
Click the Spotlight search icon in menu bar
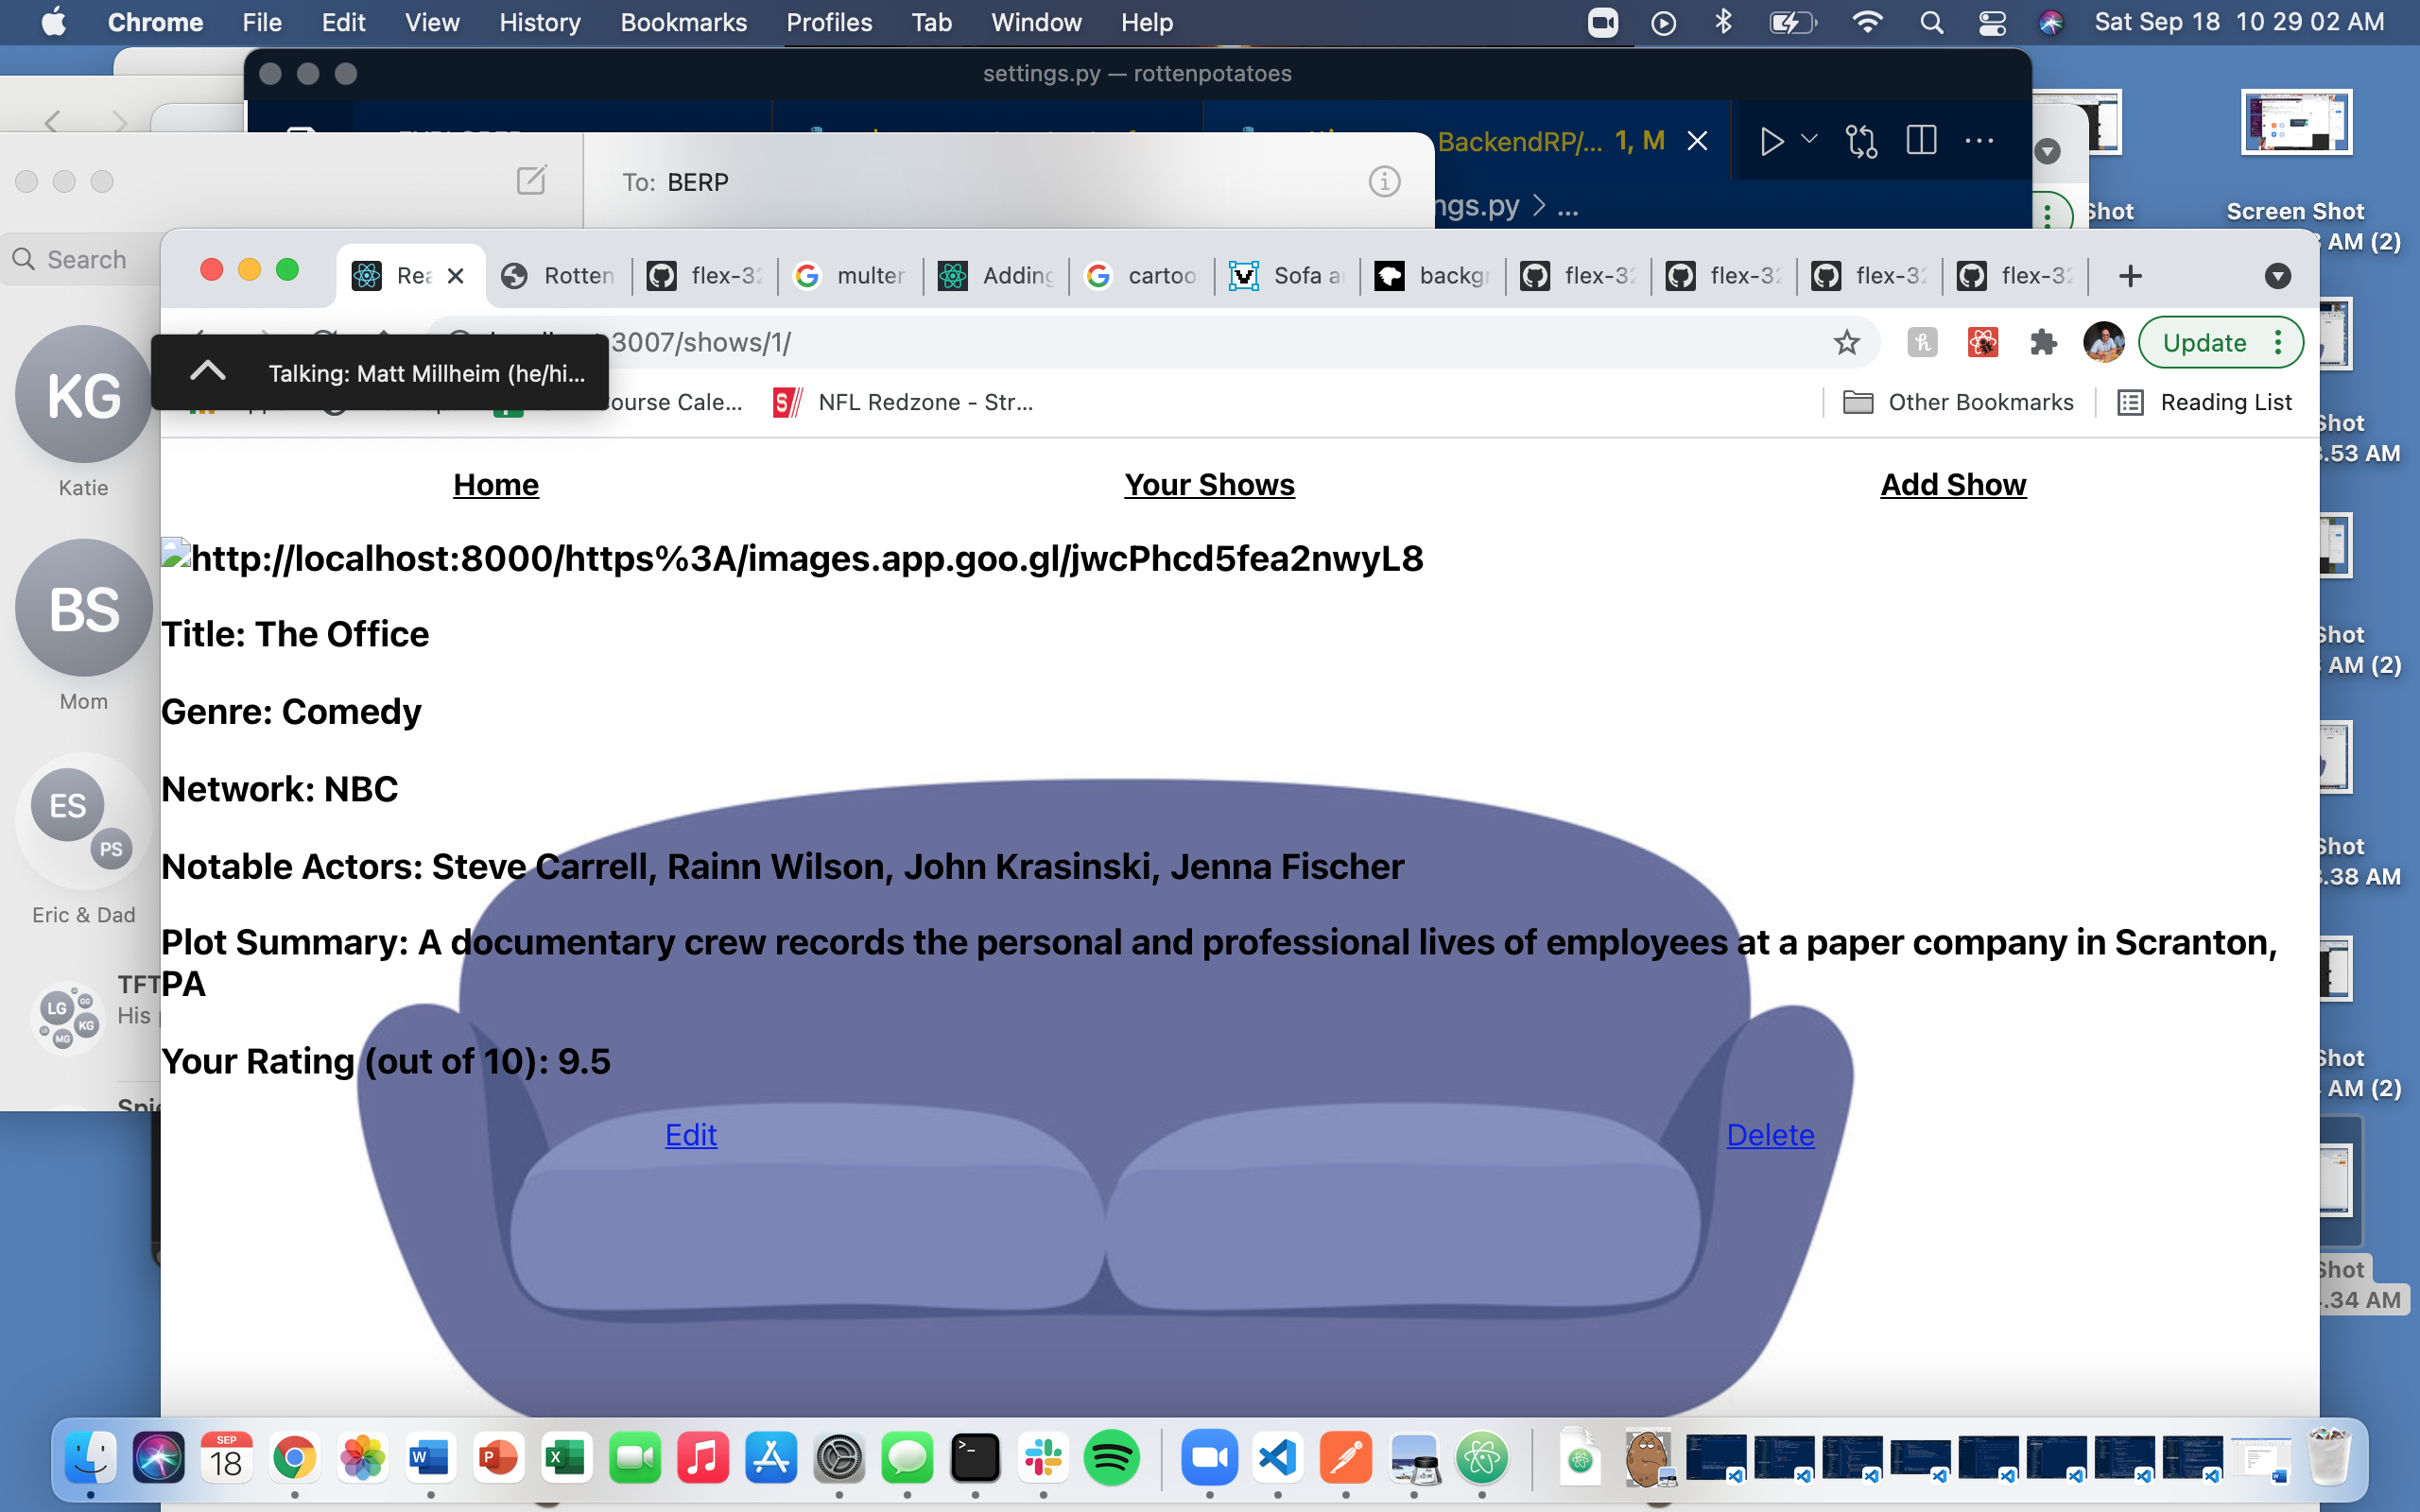[1931, 22]
